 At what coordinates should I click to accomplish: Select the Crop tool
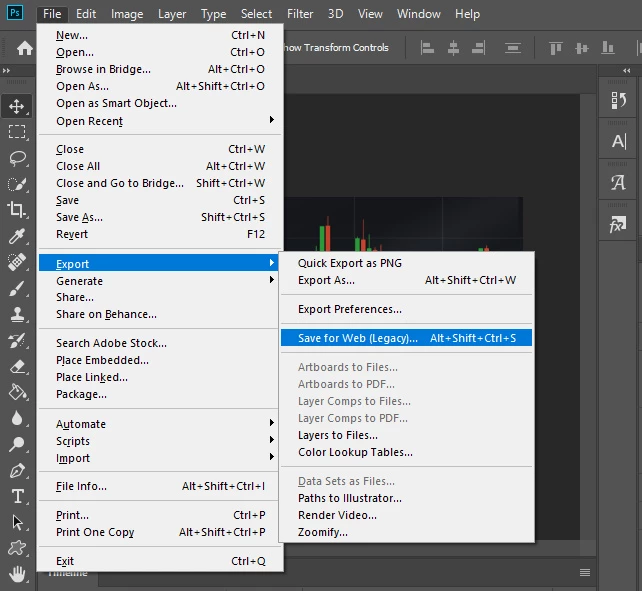point(16,210)
